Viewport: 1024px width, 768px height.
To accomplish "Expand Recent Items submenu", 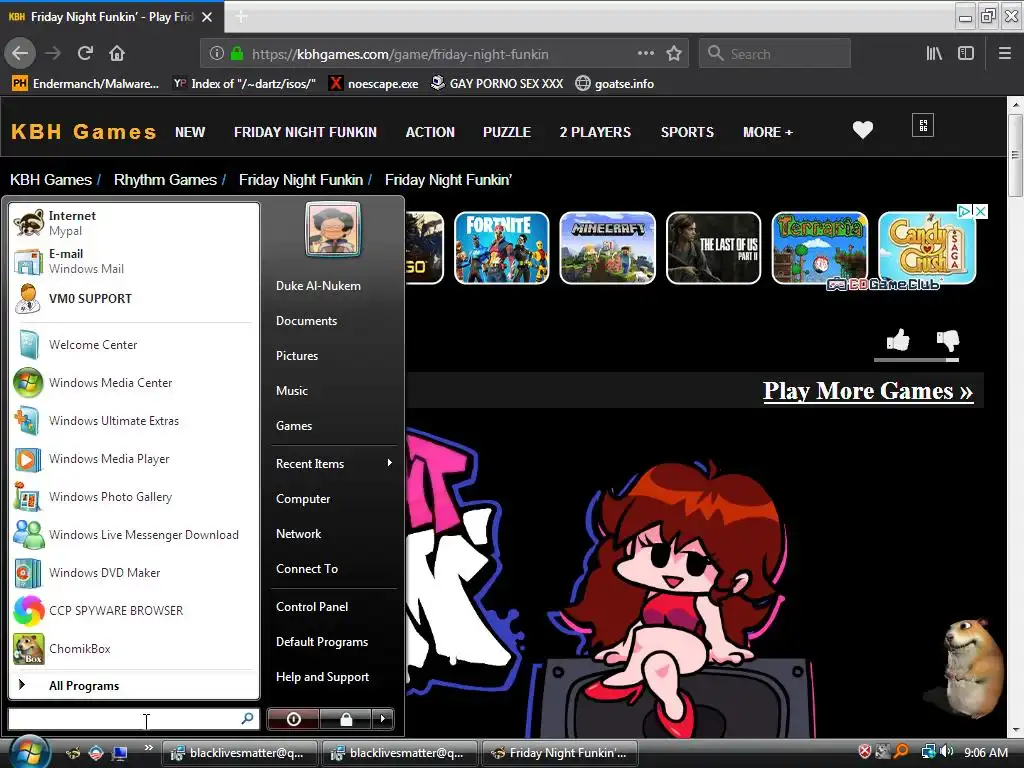I will (334, 464).
